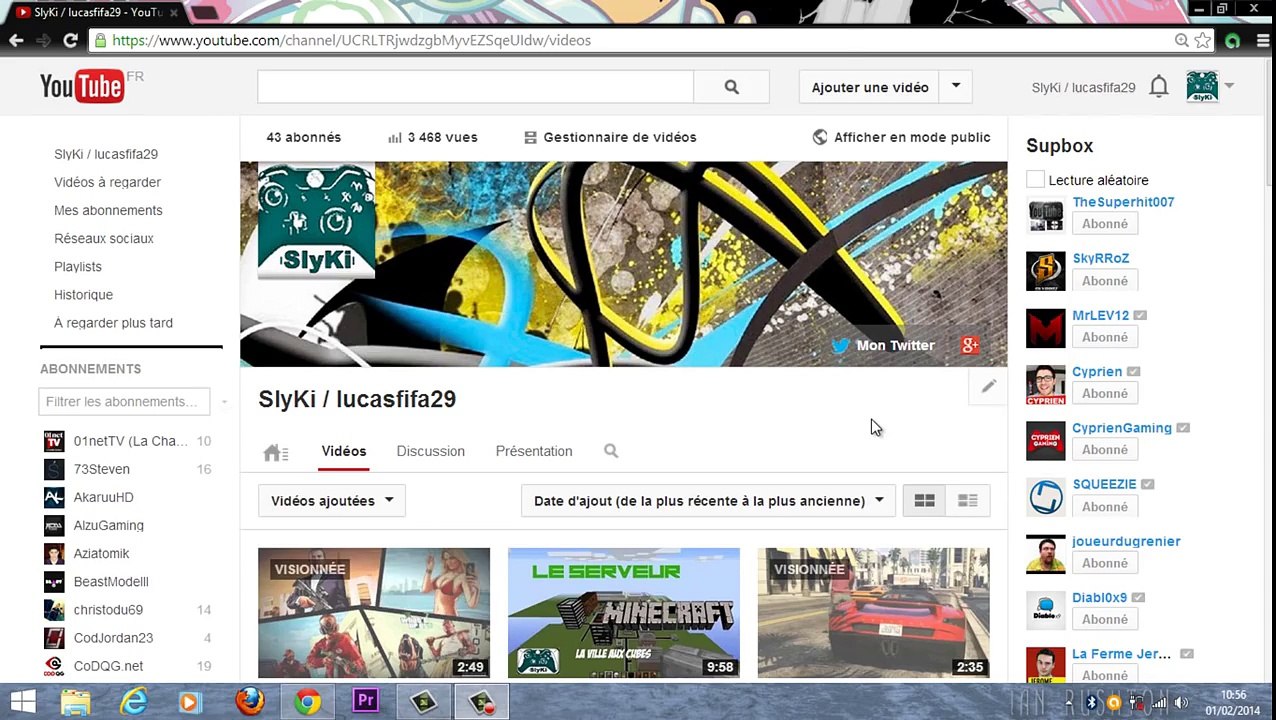Screen dimensions: 1276x720
Task: Open Mon Twitter banner link
Action: tap(884, 345)
